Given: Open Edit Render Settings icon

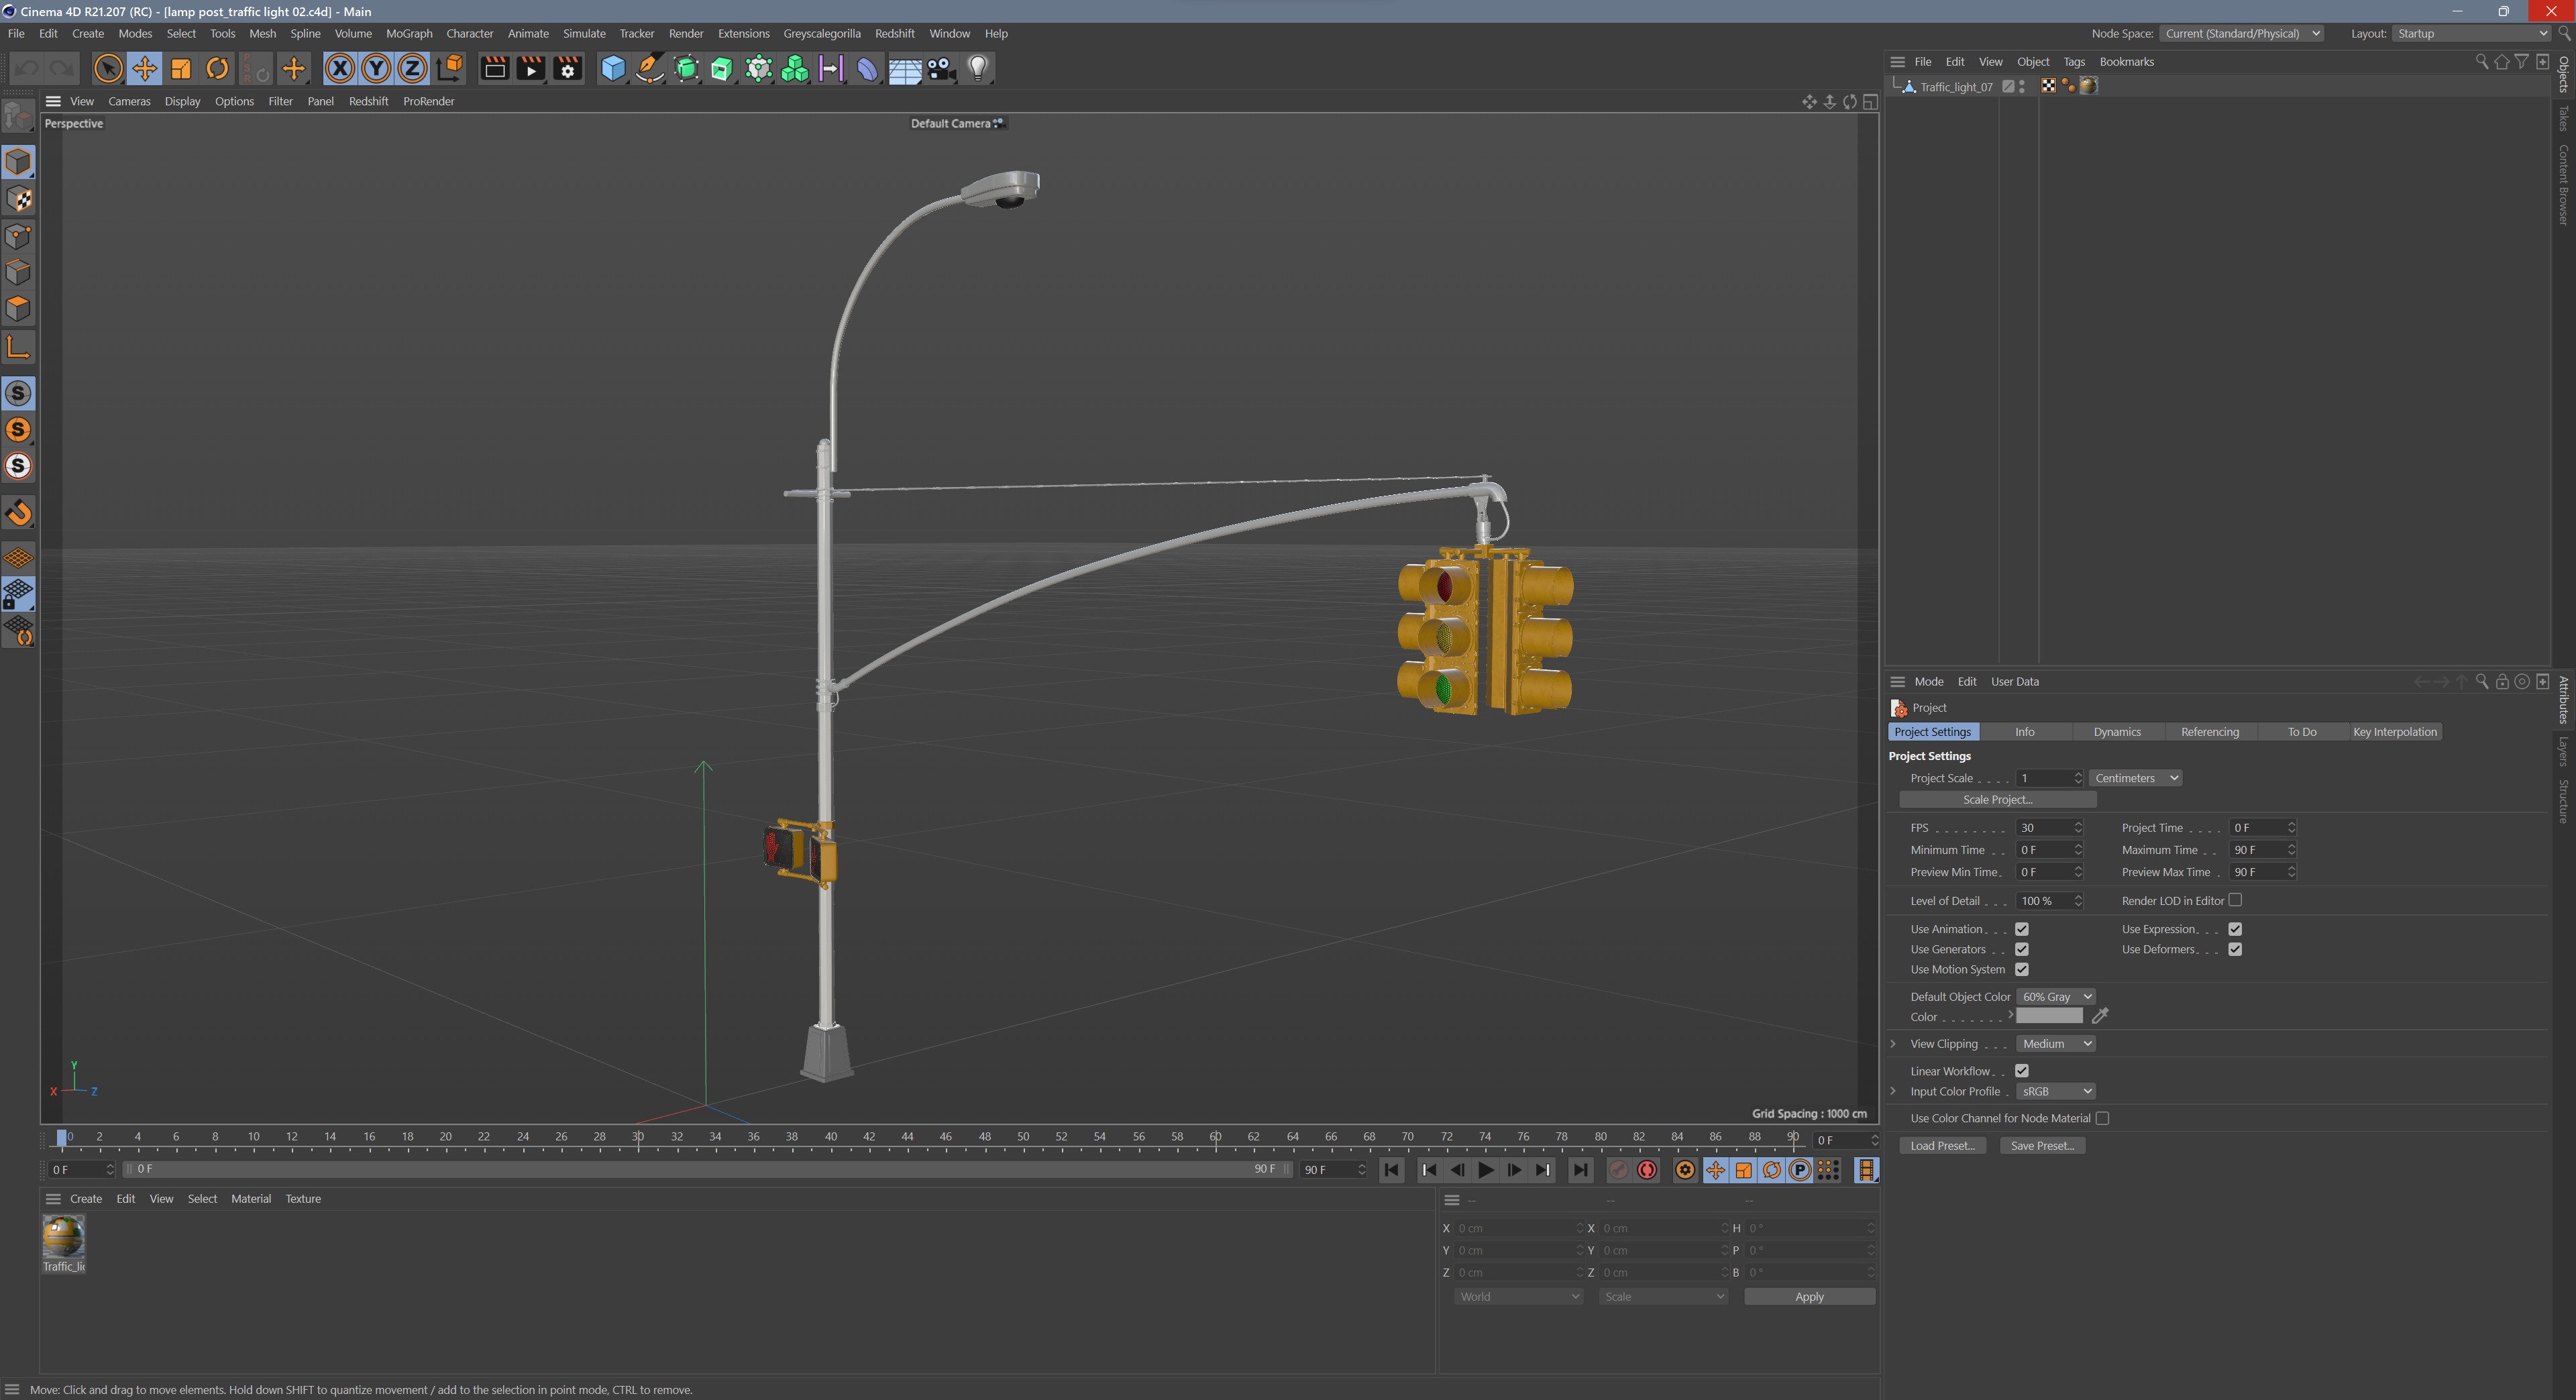Looking at the screenshot, I should 568,68.
